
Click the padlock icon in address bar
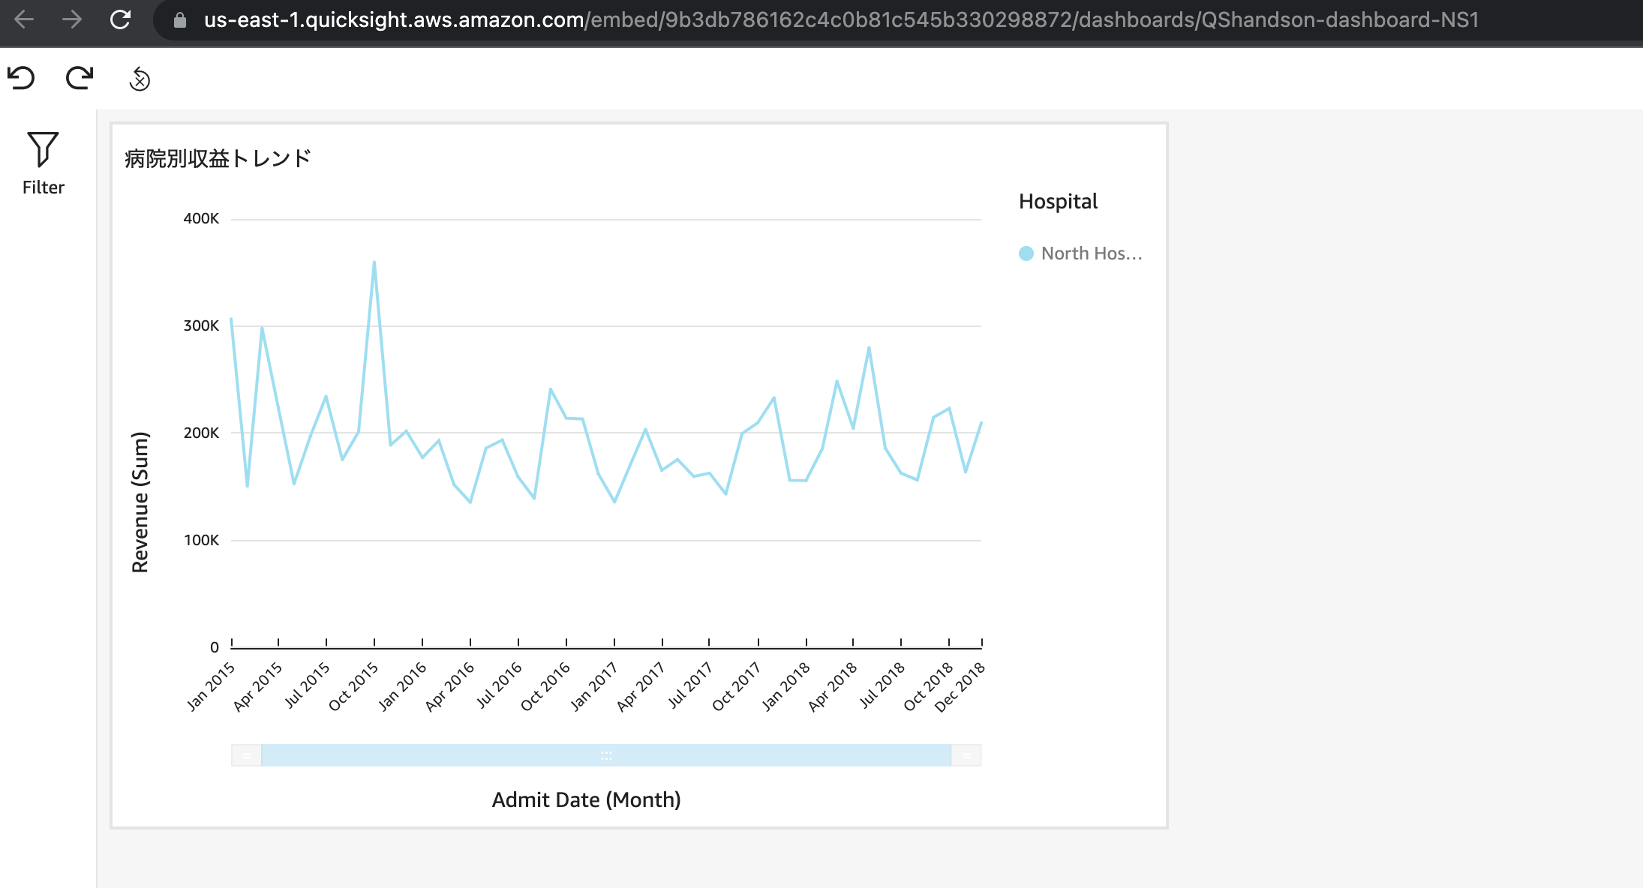point(180,20)
